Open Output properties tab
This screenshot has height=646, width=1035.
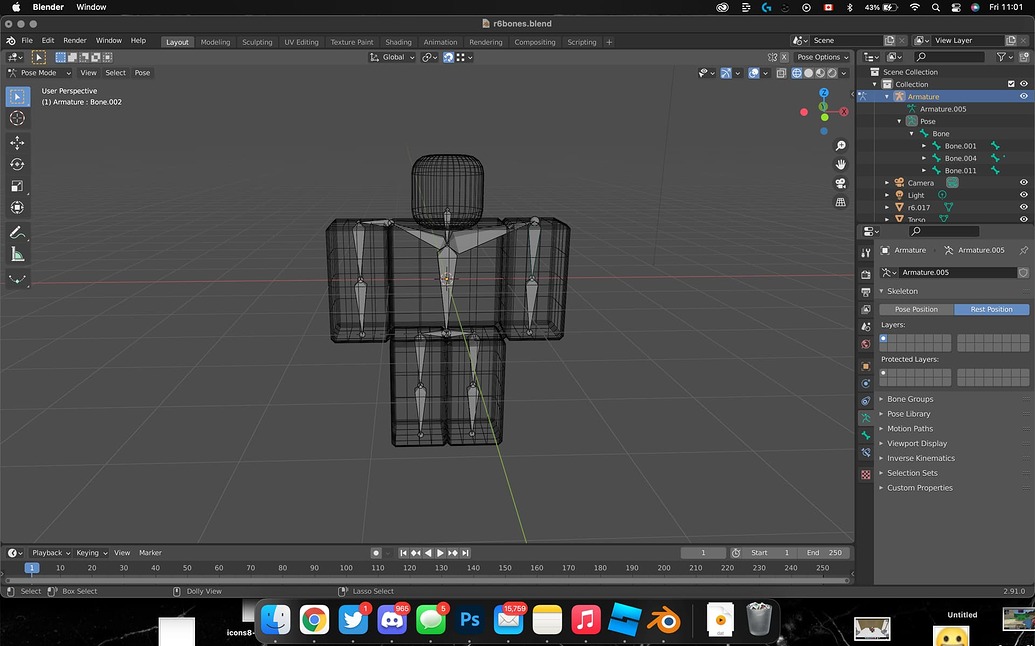[x=866, y=292]
